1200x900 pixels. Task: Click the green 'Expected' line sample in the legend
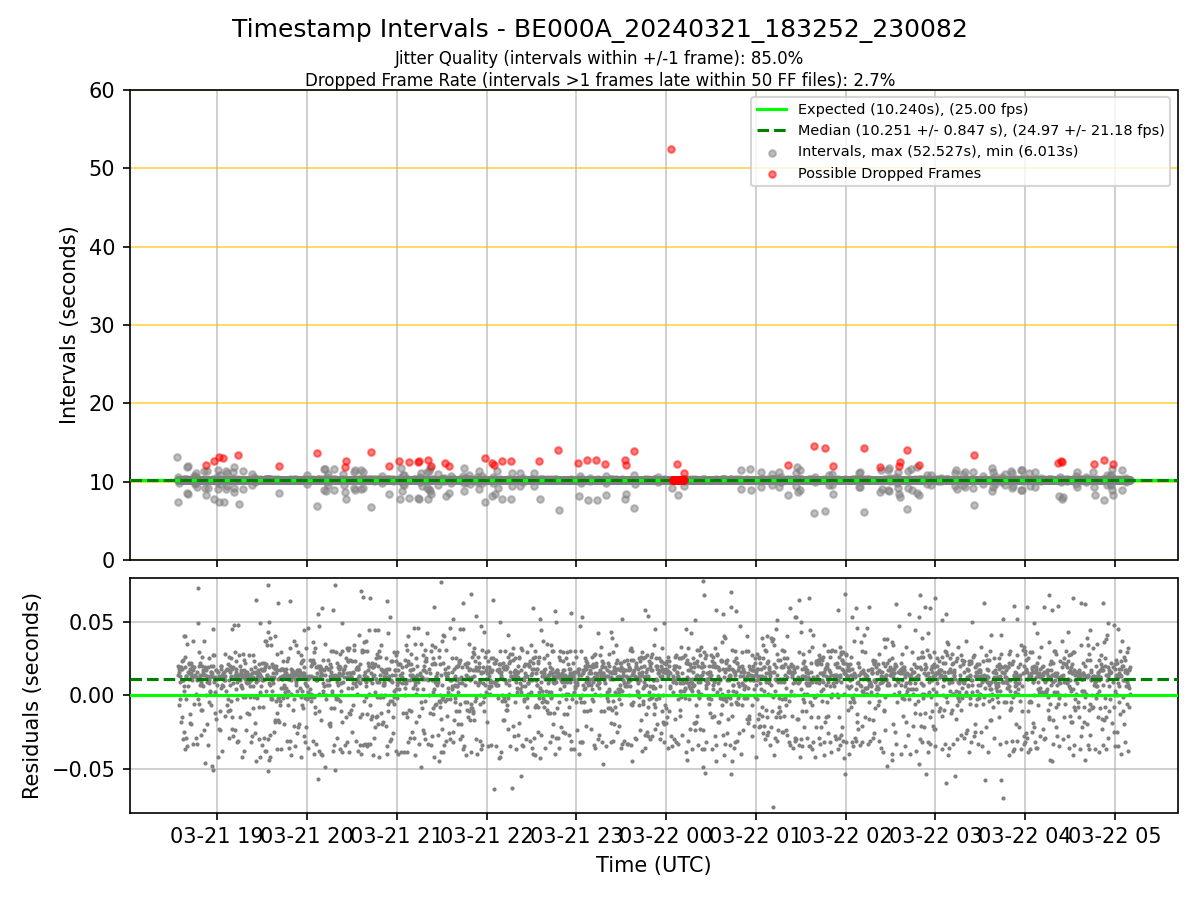point(773,109)
